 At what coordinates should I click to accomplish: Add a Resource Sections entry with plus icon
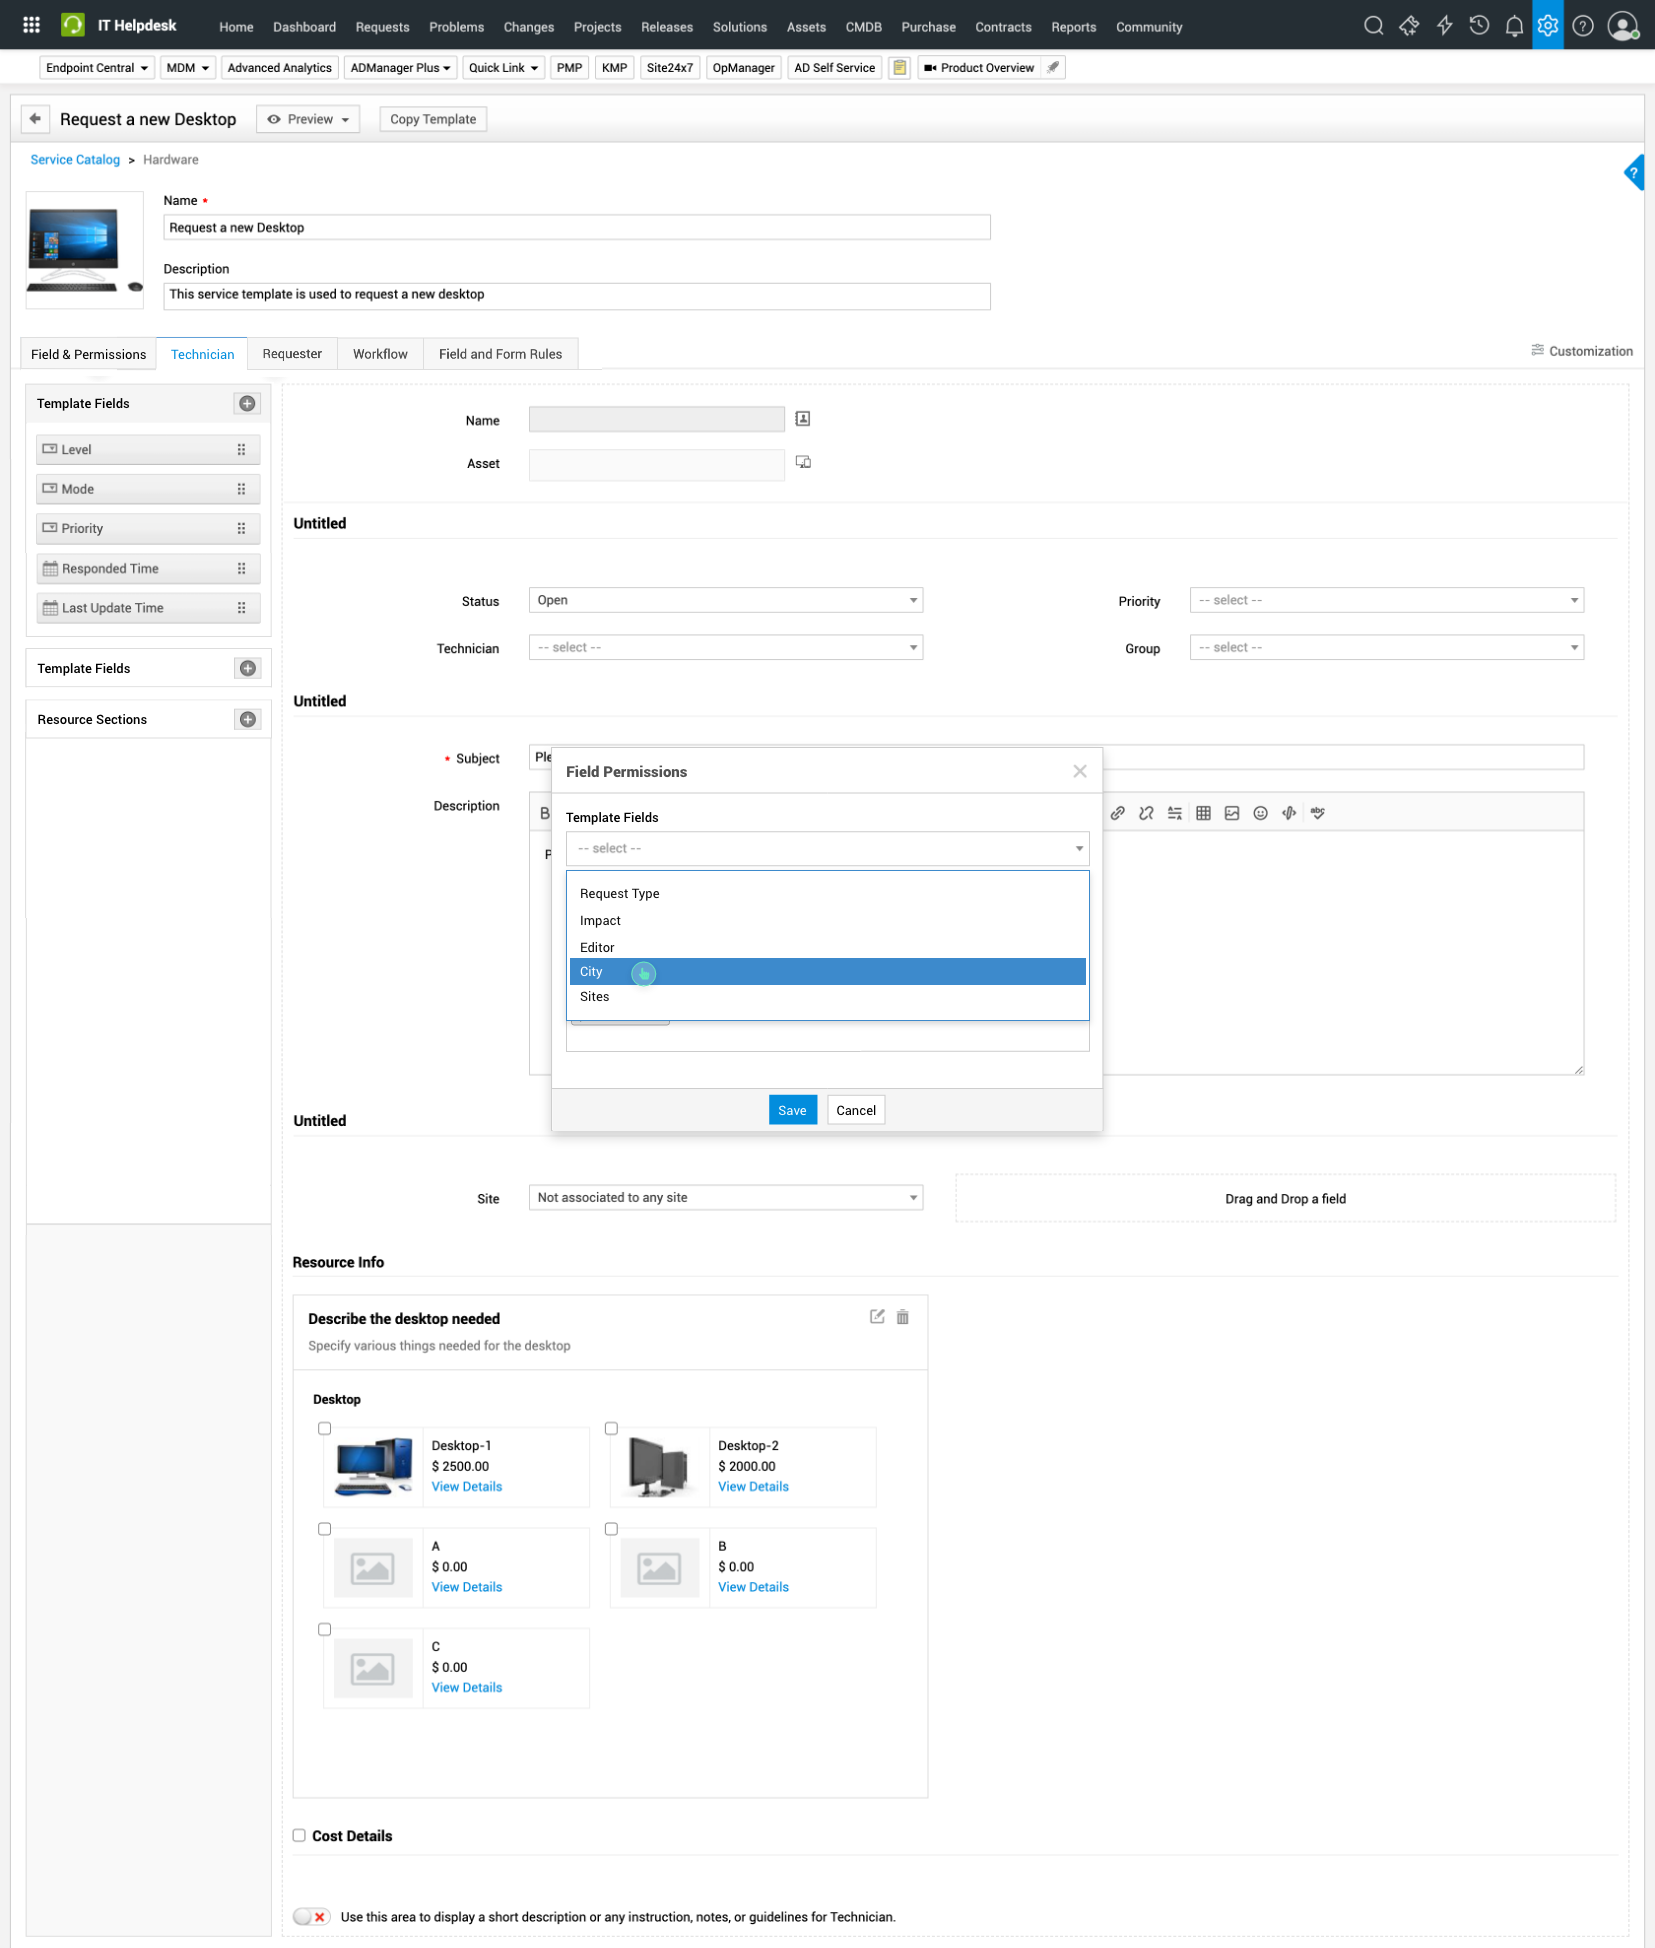(x=247, y=720)
